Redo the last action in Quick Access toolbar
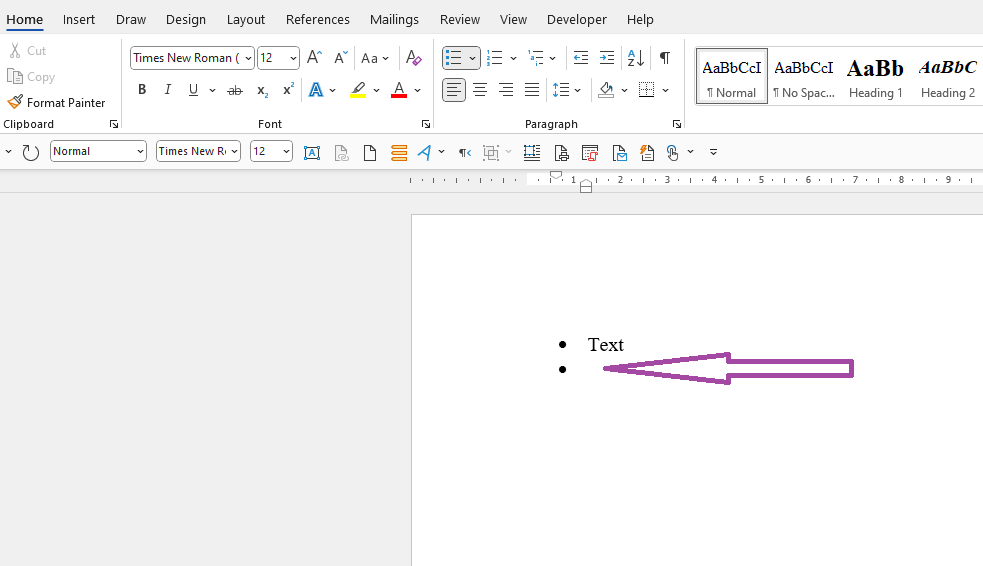The image size is (983, 566). pyautogui.click(x=30, y=152)
